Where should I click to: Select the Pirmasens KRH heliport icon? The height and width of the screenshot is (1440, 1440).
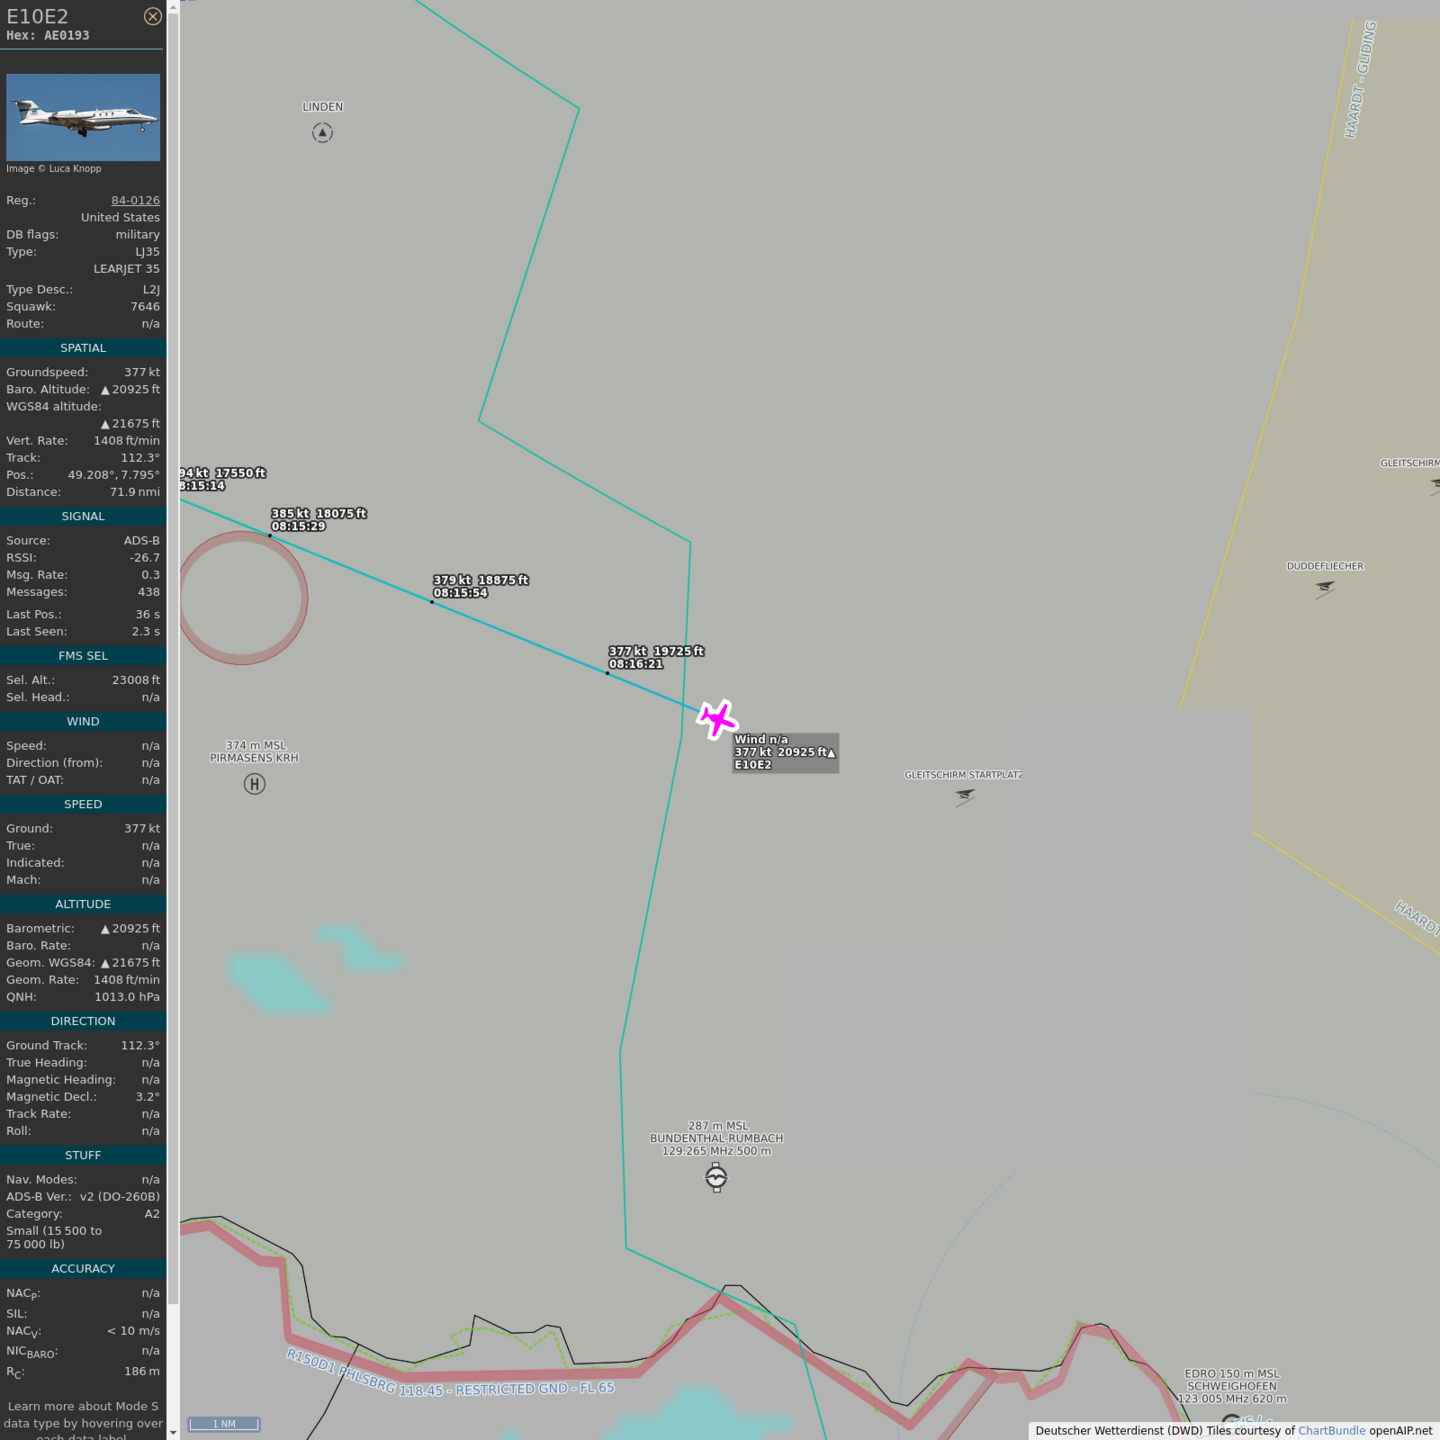(x=255, y=784)
